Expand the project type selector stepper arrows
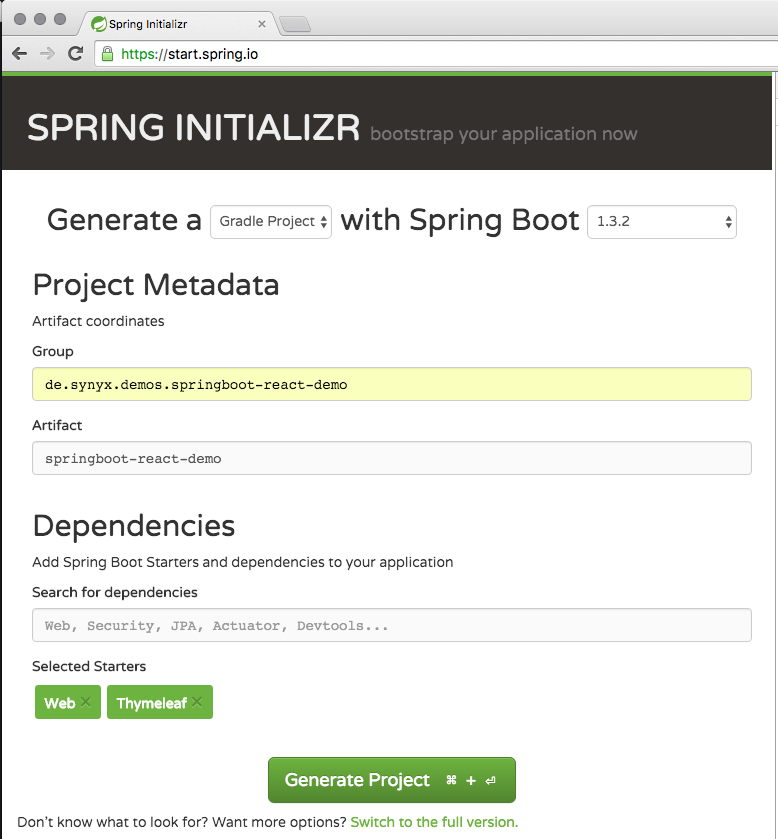Image resolution: width=778 pixels, height=839 pixels. [322, 221]
